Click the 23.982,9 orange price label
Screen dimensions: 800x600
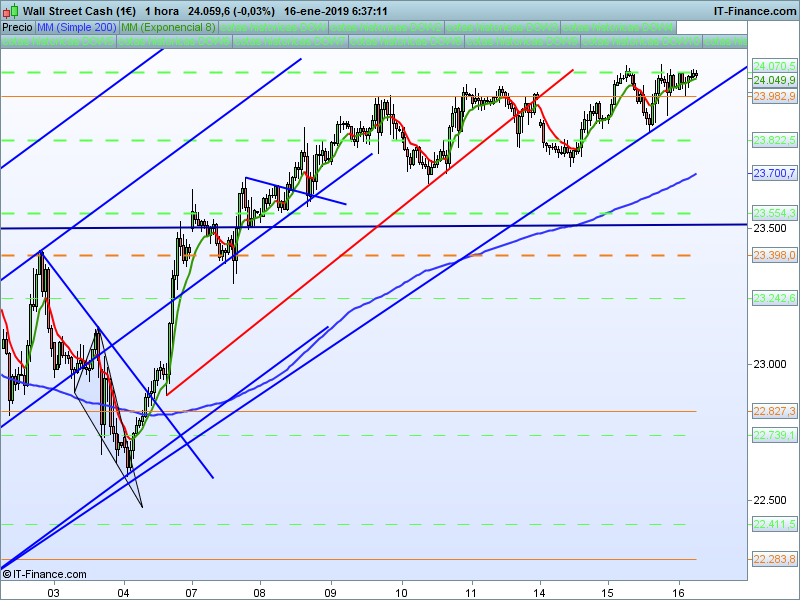[x=774, y=96]
